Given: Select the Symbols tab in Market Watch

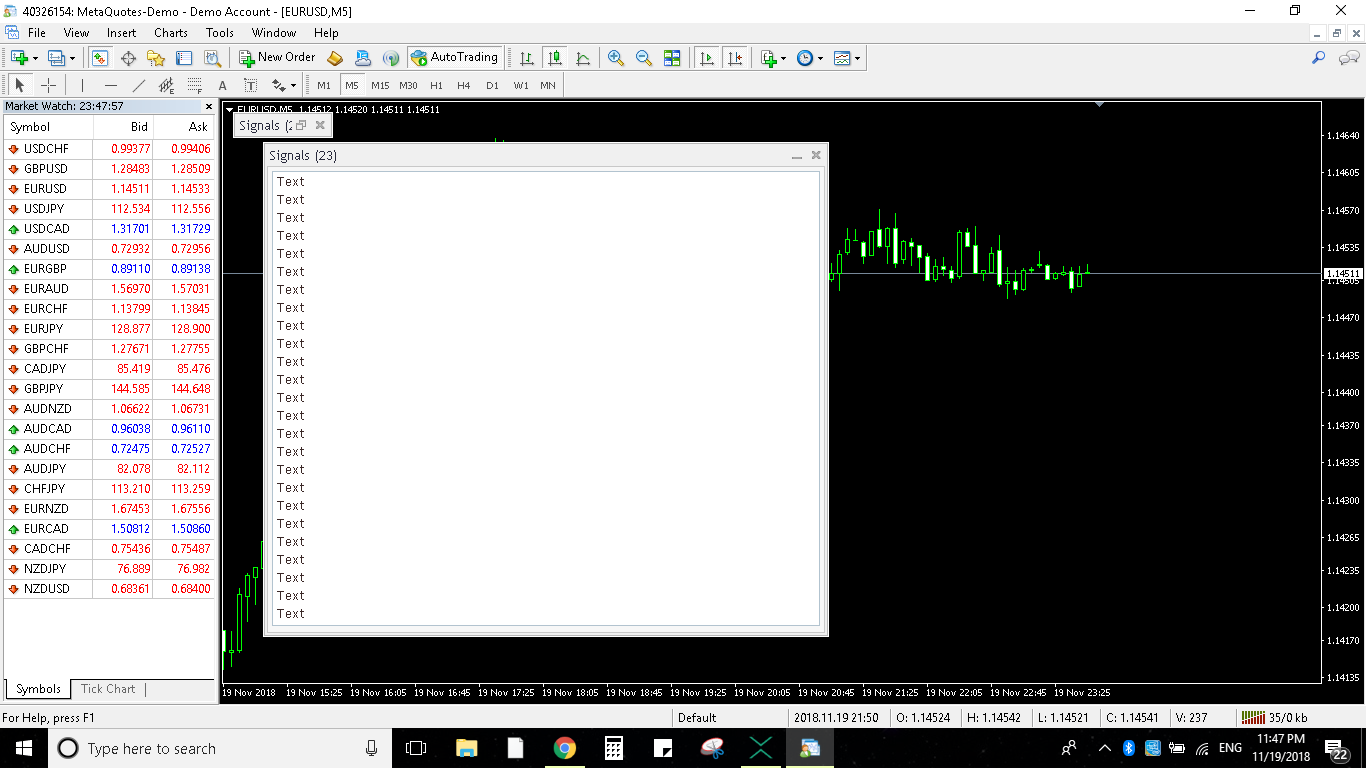Looking at the screenshot, I should click(x=38, y=689).
